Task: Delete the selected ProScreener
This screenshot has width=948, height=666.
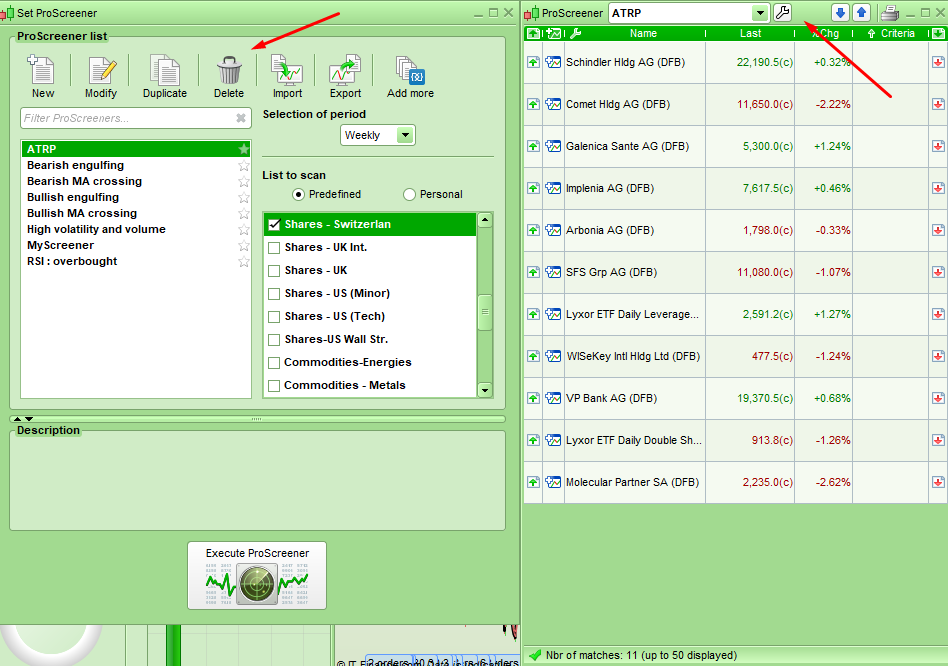Action: (229, 77)
